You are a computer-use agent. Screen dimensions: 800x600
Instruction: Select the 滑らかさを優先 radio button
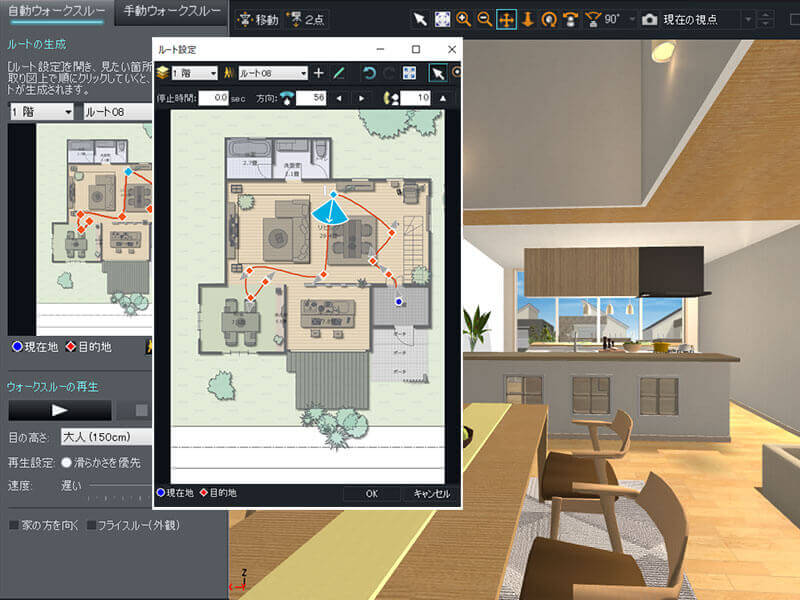(66, 463)
